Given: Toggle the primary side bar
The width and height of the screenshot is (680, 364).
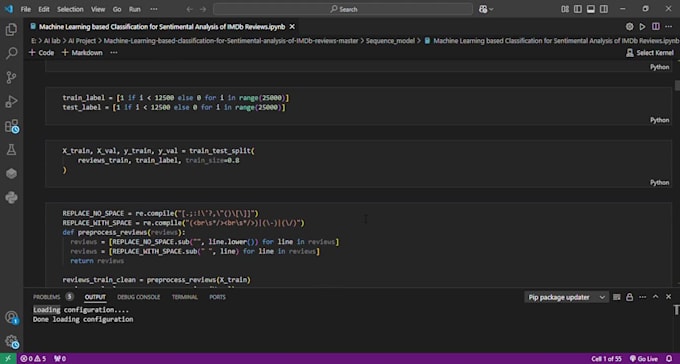Looking at the screenshot, I should 578,9.
